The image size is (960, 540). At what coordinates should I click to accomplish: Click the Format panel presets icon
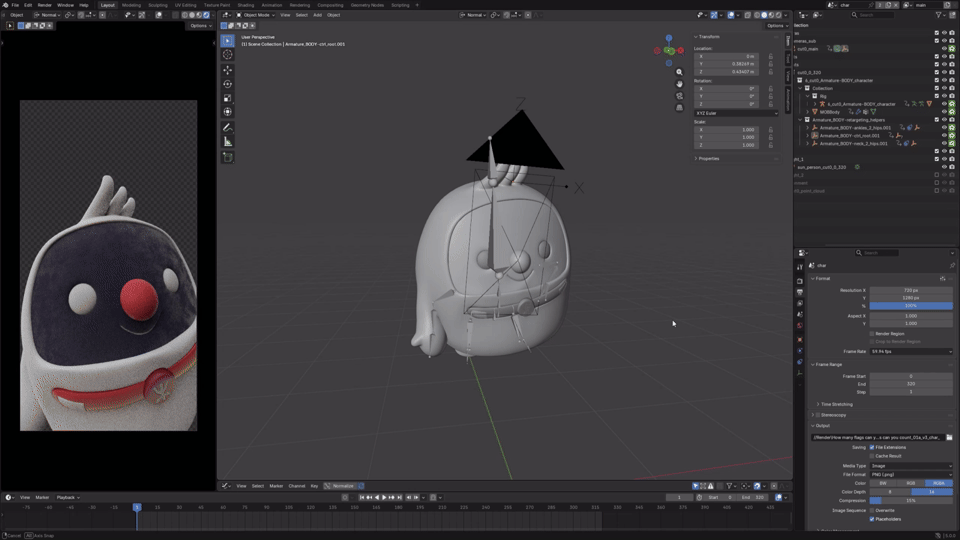942,279
